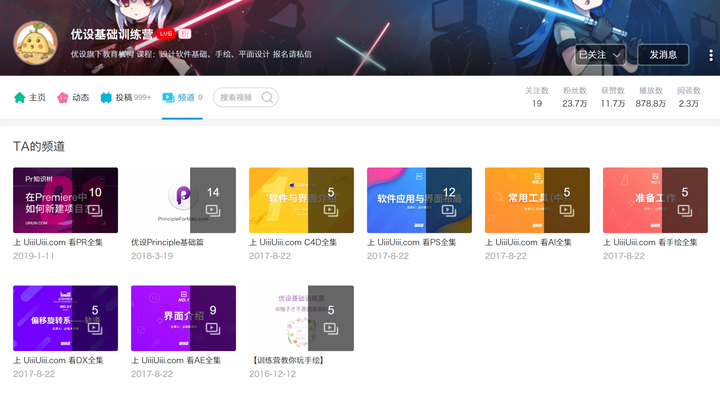Click the 频道 channel icon
Screen dimensions: 720x395
click(168, 97)
